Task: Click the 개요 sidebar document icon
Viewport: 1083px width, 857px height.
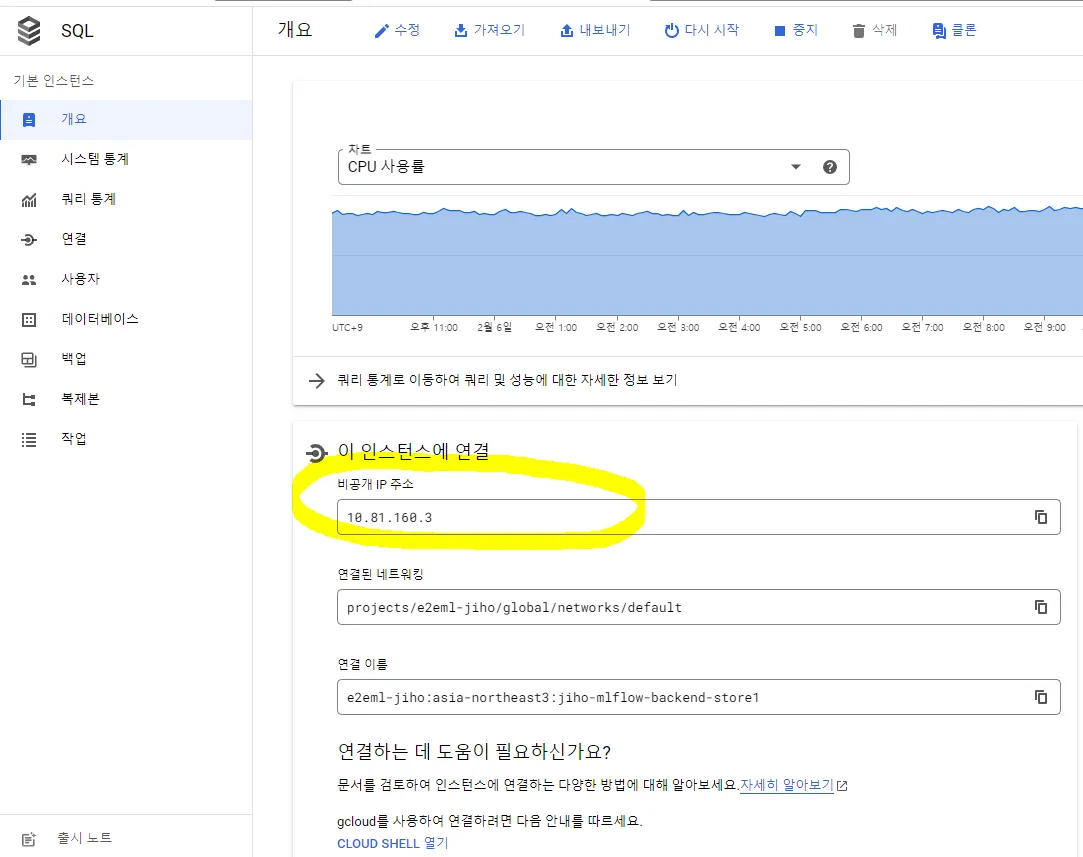Action: click(29, 120)
